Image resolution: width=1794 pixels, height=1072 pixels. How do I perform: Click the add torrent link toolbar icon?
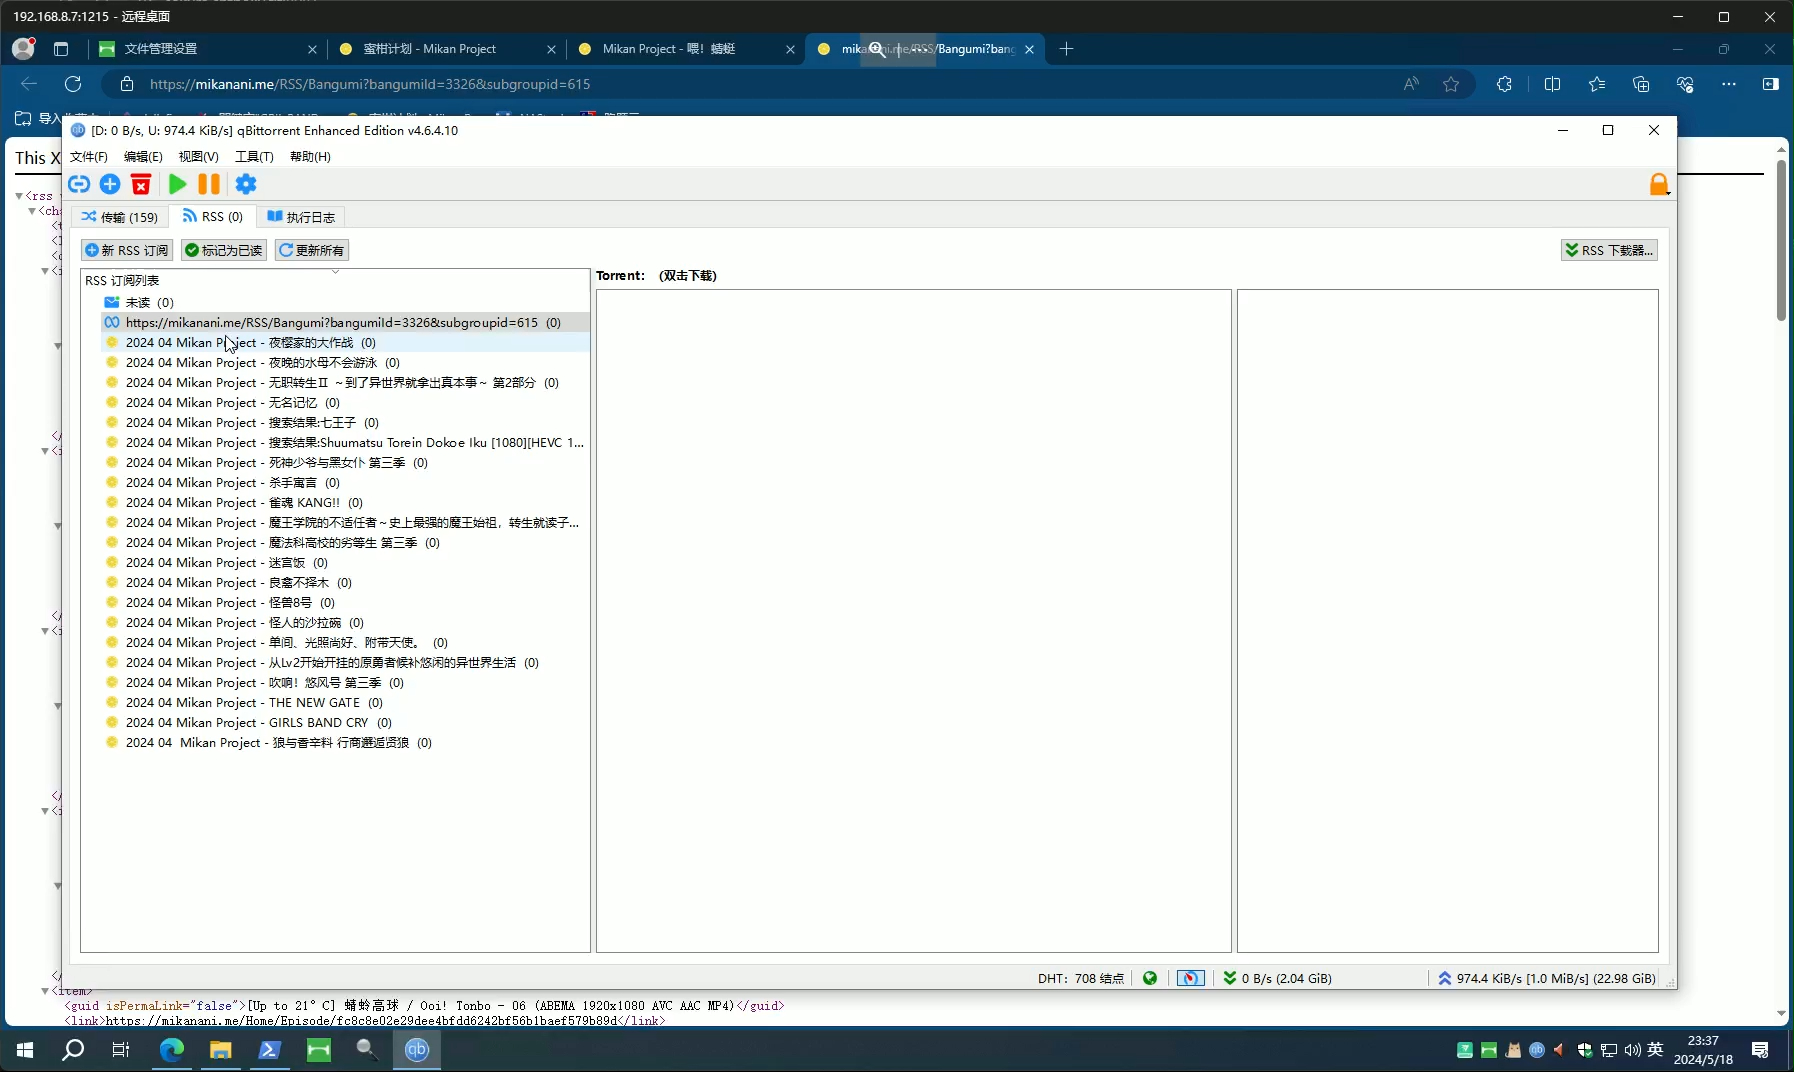[79, 184]
